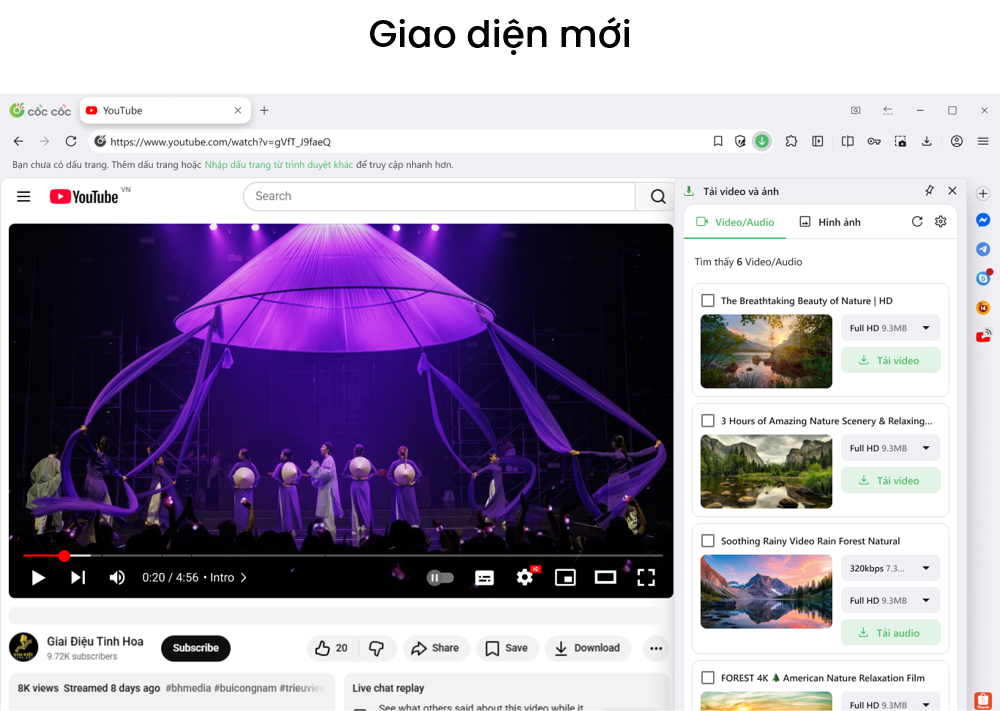Open a new tab with plus button
Image resolution: width=1000 pixels, height=711 pixels.
pos(264,110)
